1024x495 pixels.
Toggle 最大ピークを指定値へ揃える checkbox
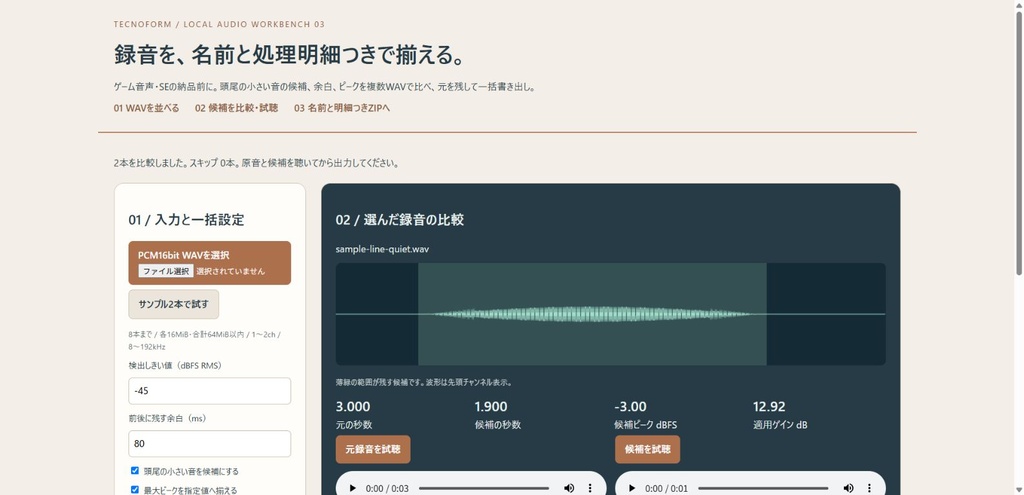(135, 489)
